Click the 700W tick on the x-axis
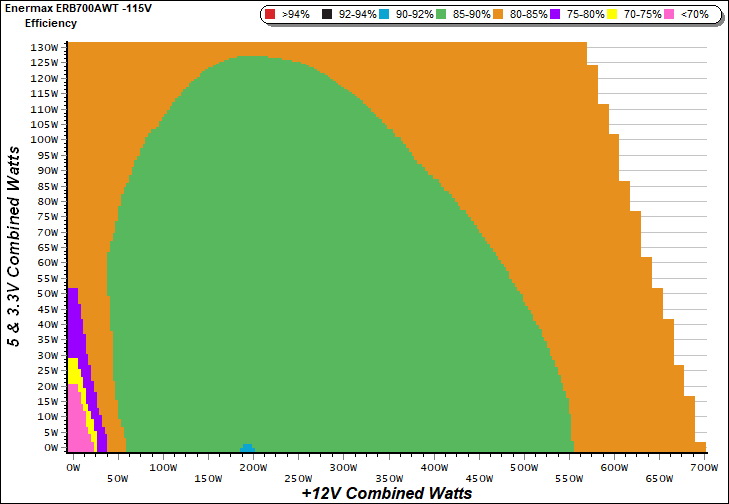 [705, 467]
